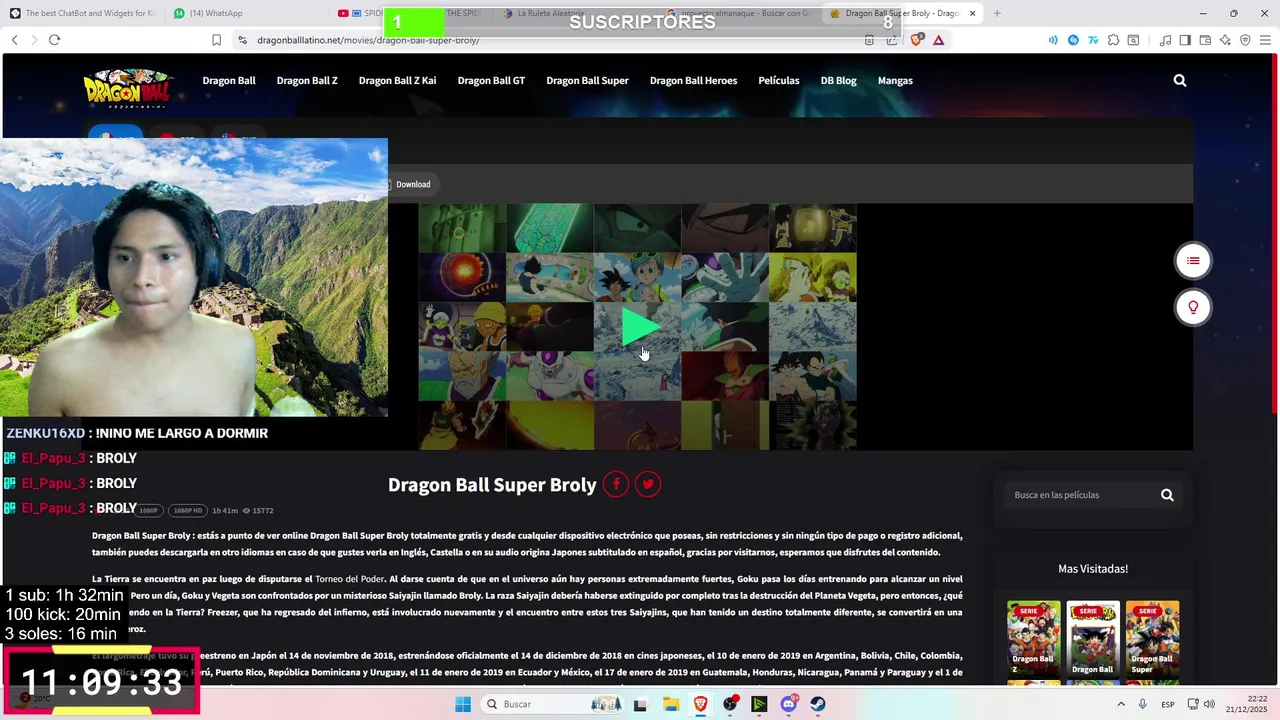Screen dimensions: 1280x720
Task: Open the Brave VPN shield icon
Action: [1245, 40]
